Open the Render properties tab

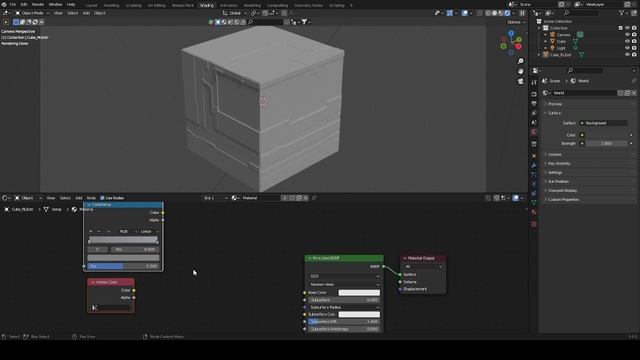(x=534, y=94)
